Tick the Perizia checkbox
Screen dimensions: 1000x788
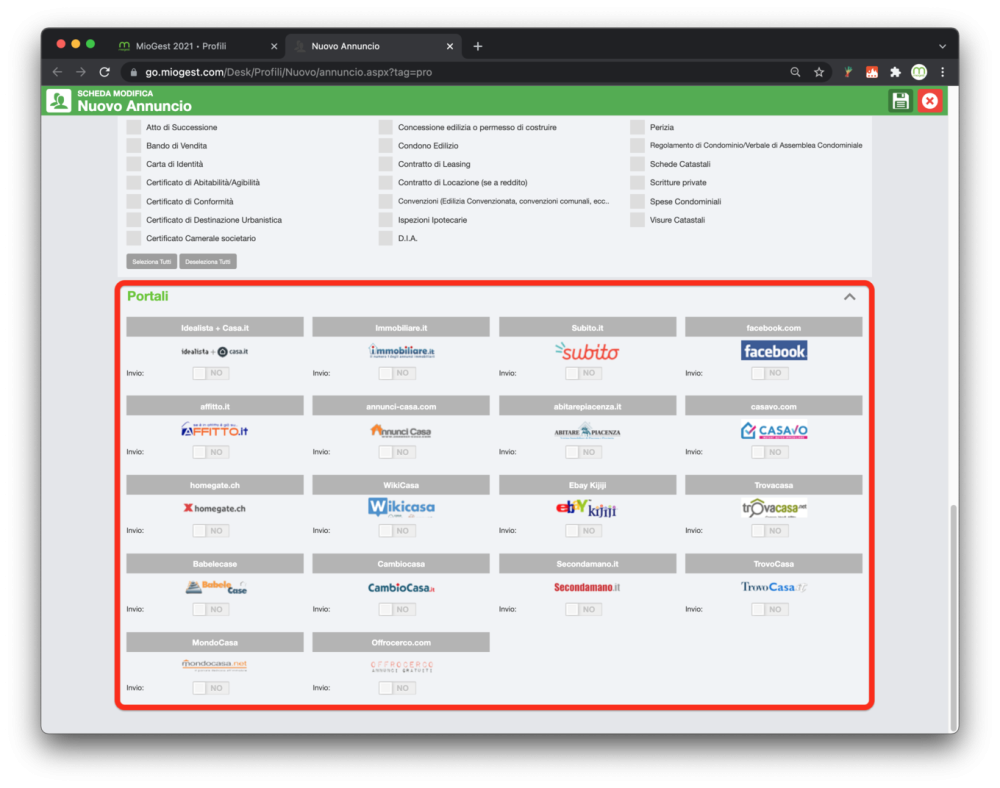(637, 127)
